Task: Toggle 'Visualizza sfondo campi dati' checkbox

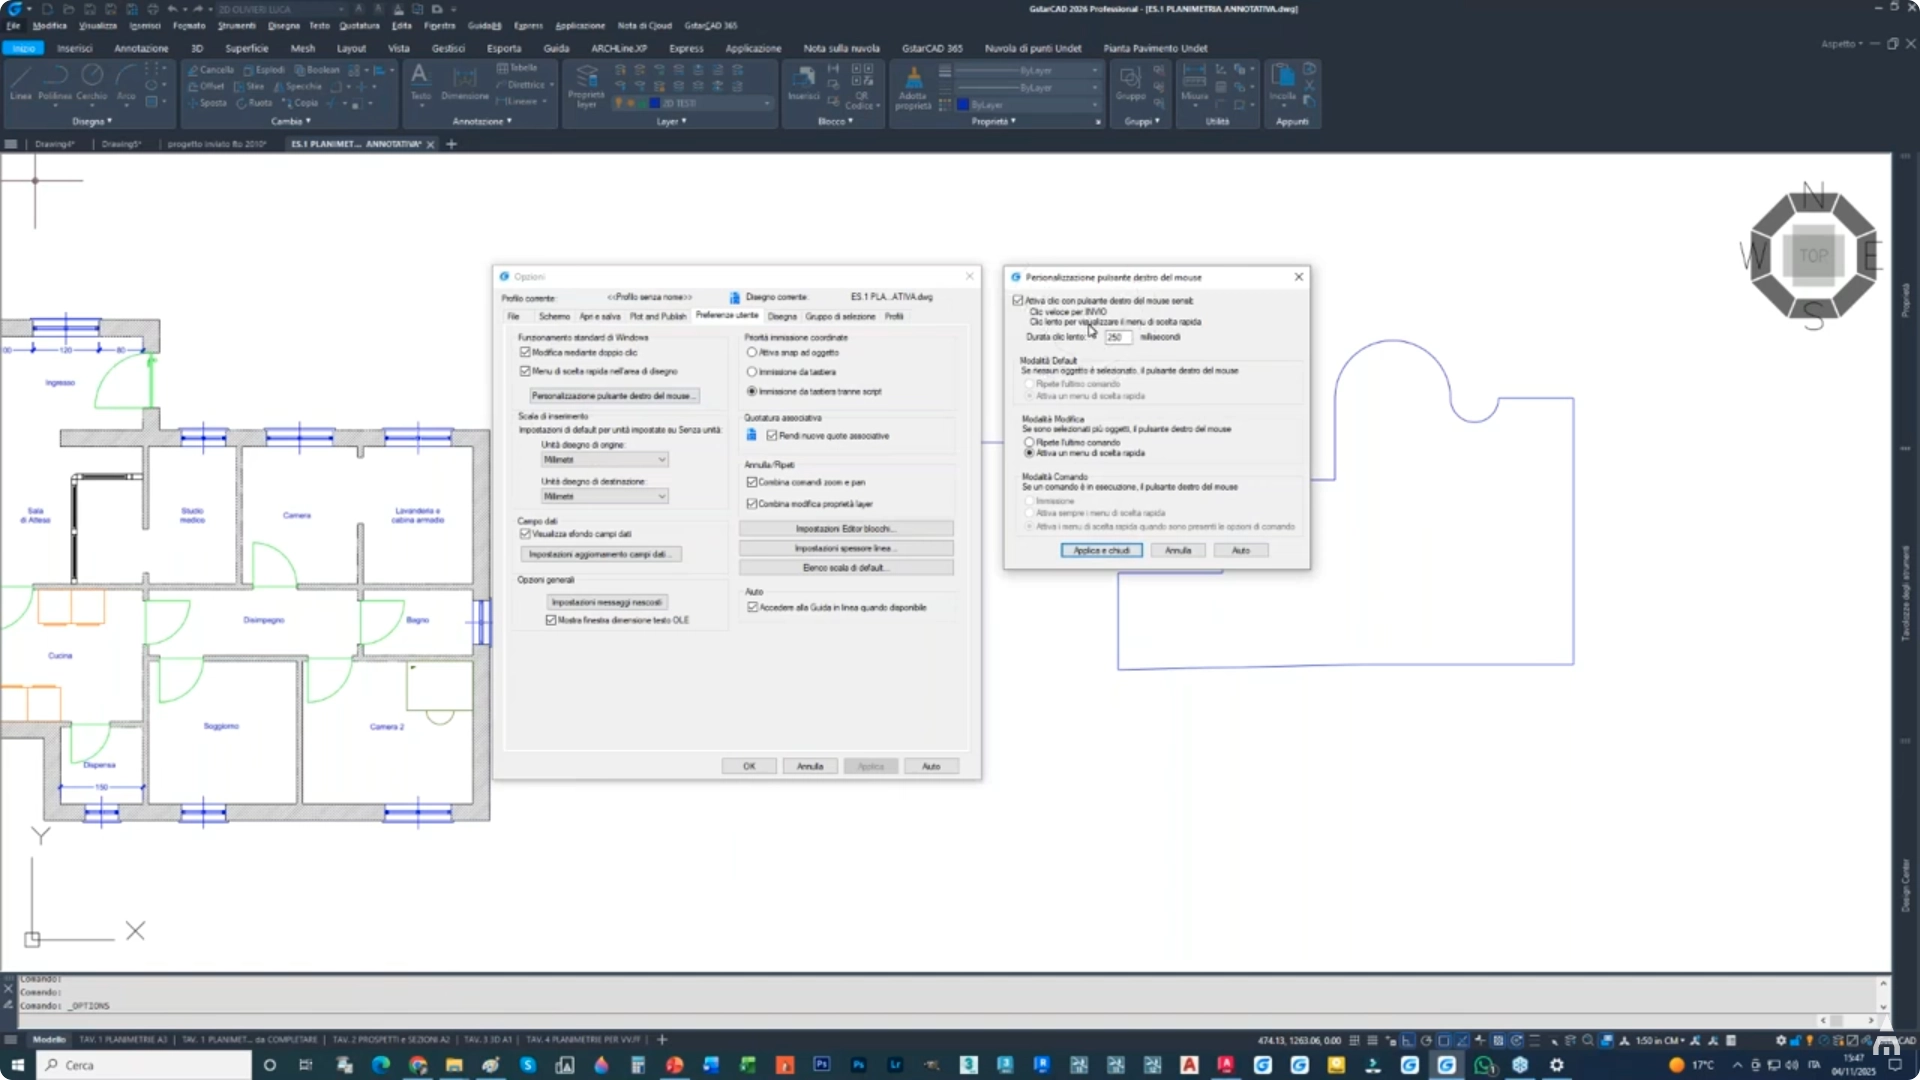Action: (525, 534)
